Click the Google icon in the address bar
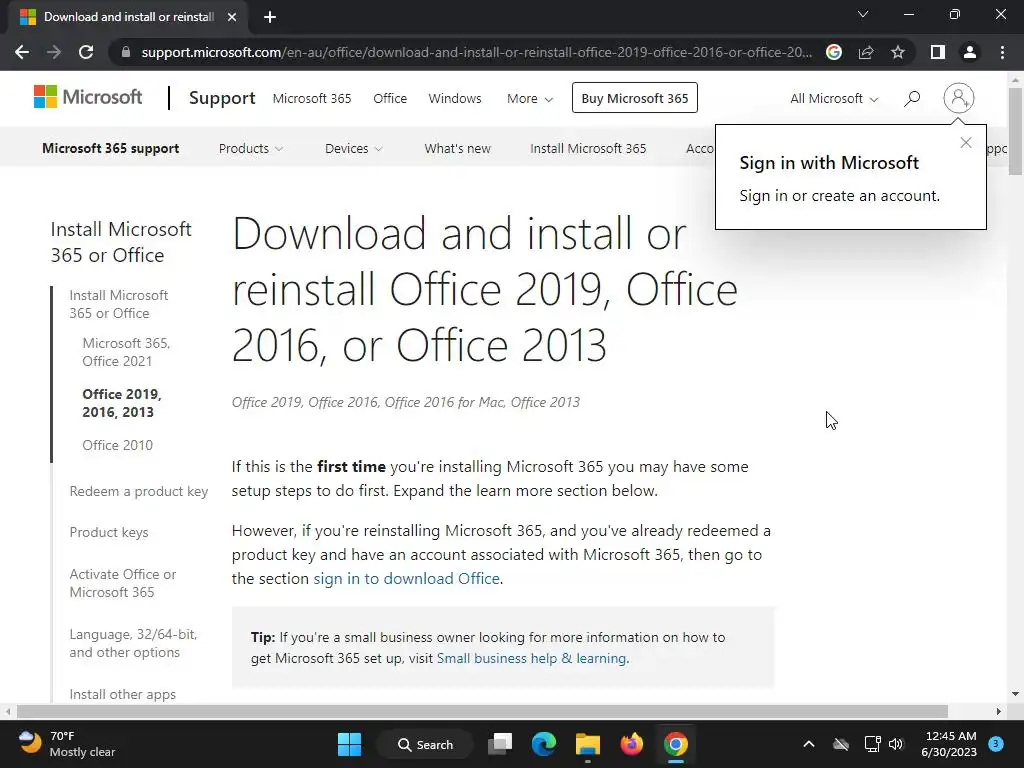 tap(834, 52)
